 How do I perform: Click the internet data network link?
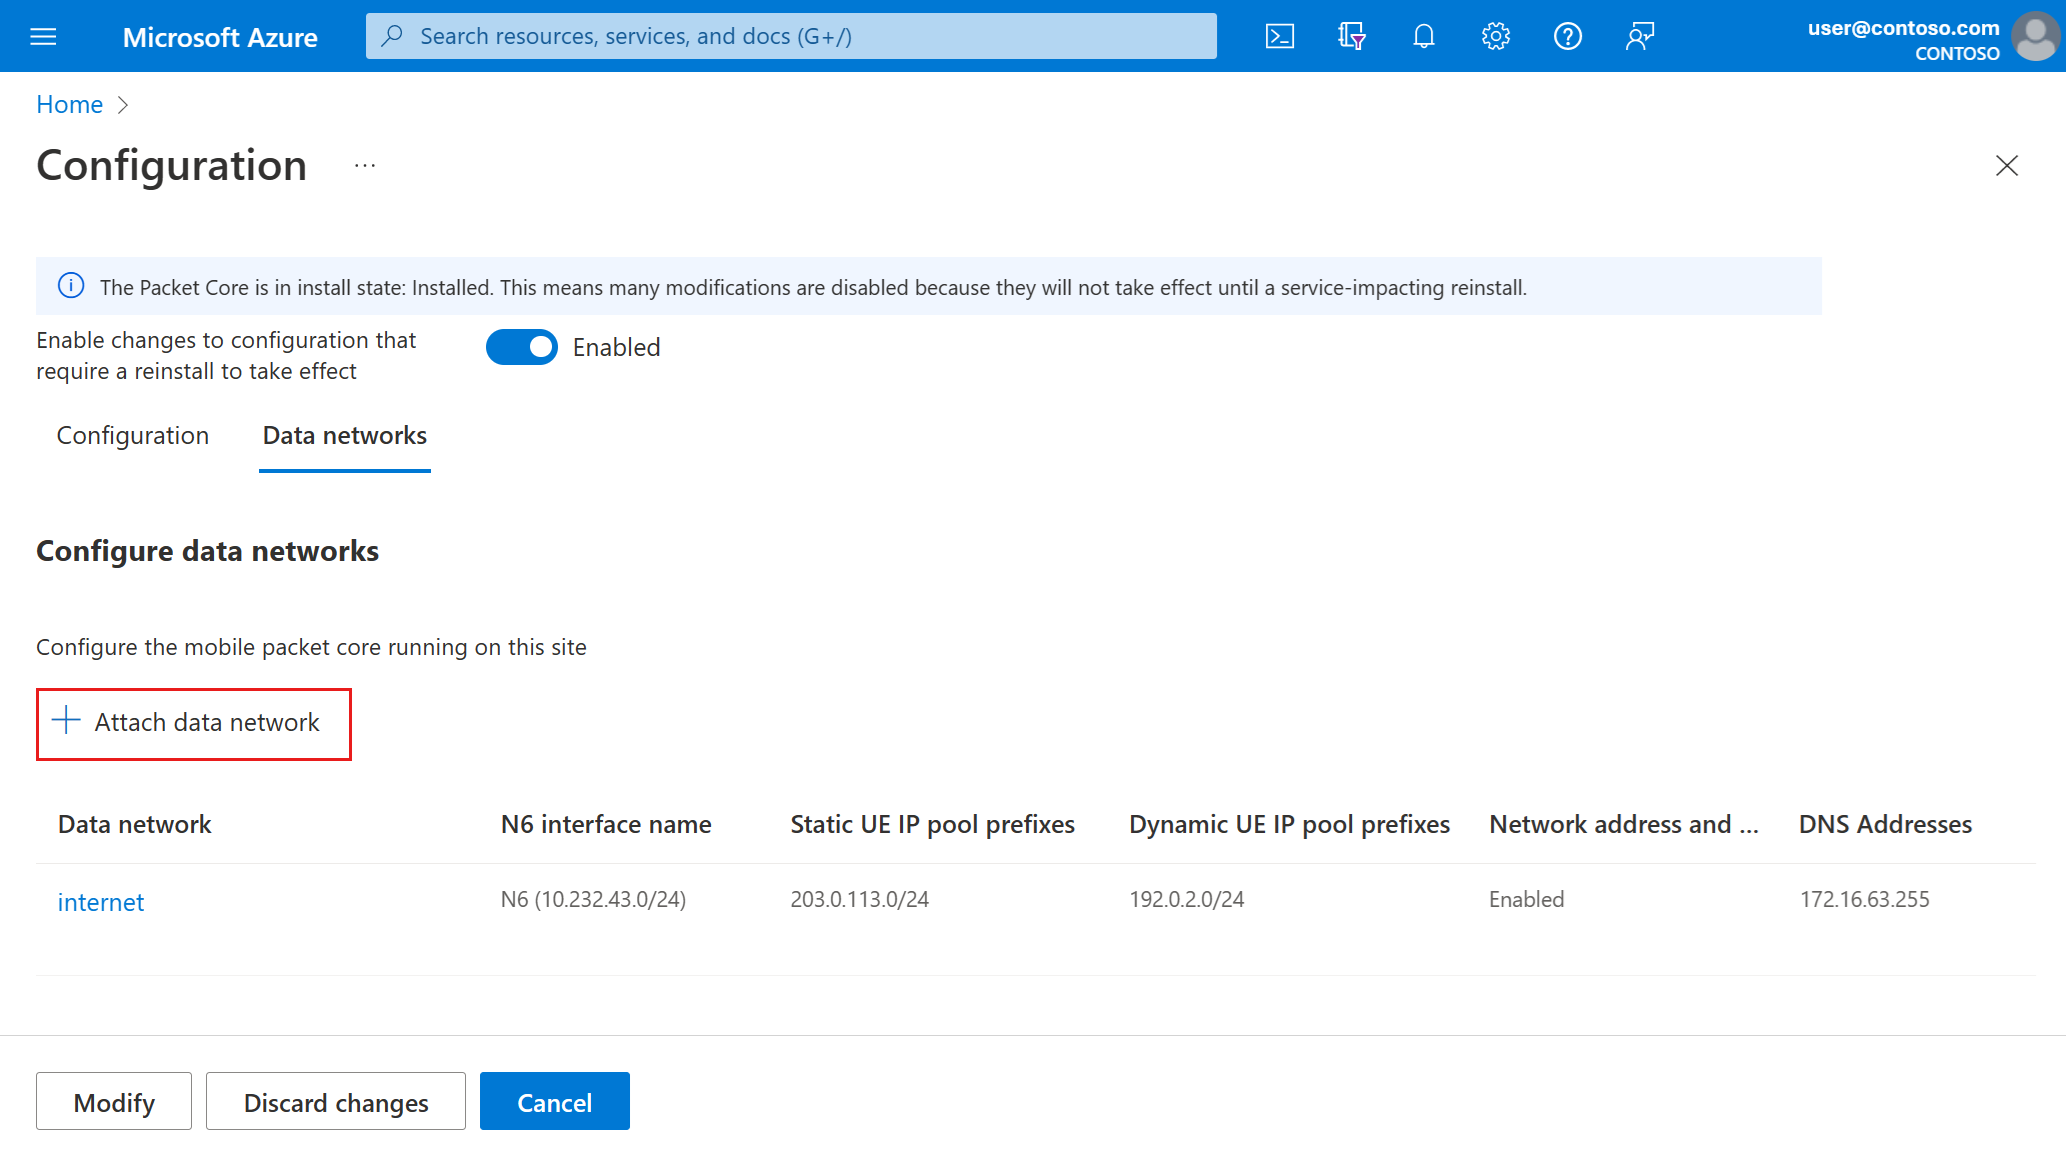(x=99, y=901)
